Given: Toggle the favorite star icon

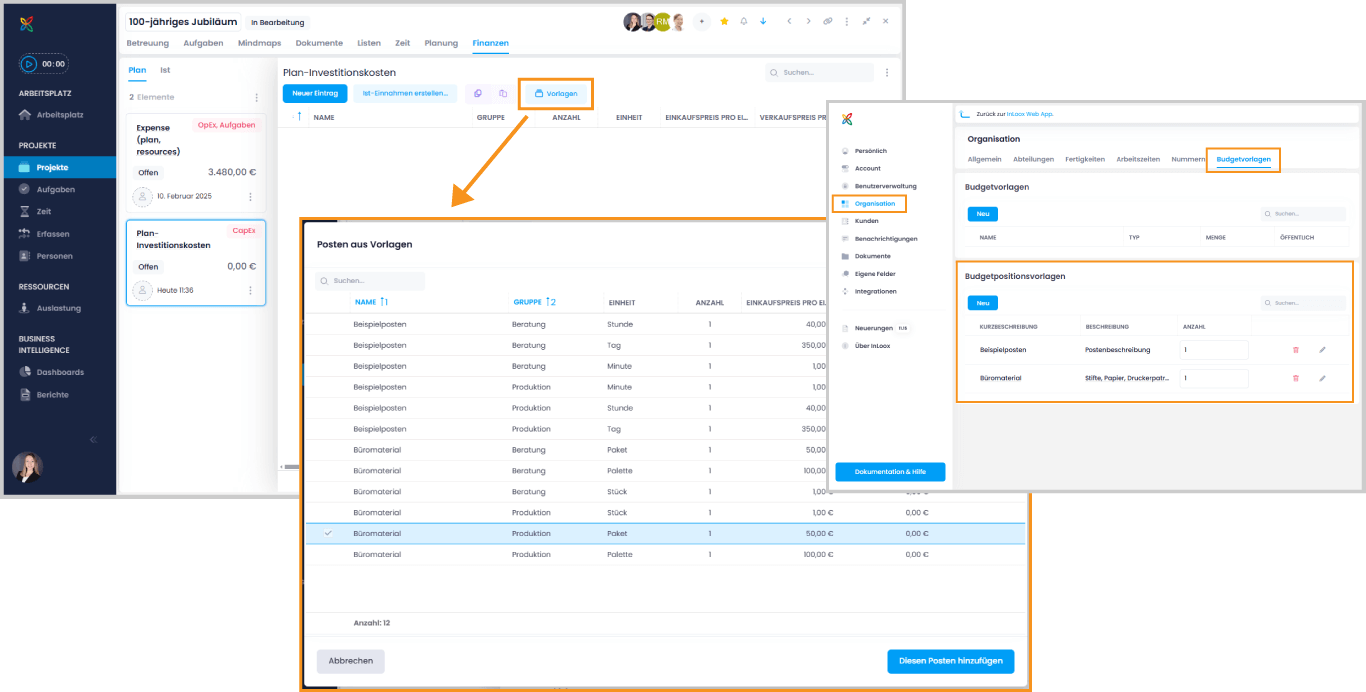Looking at the screenshot, I should click(725, 21).
